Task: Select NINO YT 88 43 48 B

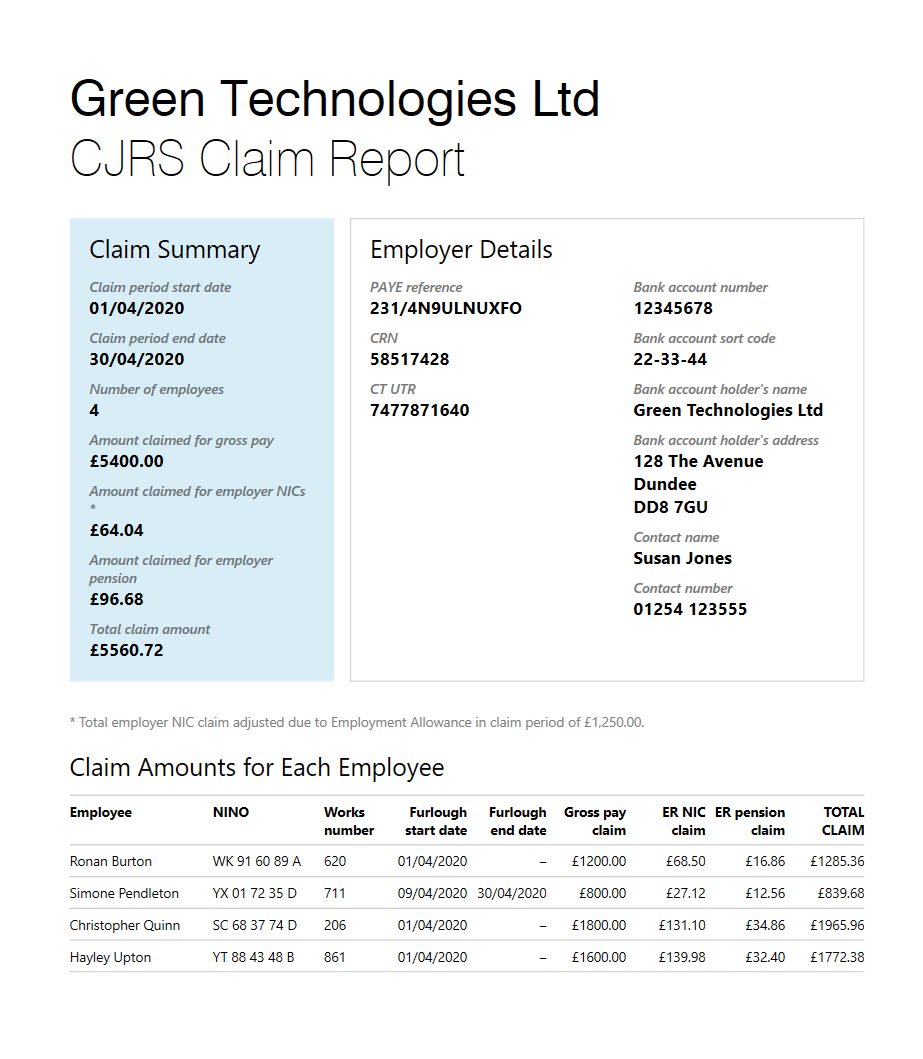Action: coord(253,958)
